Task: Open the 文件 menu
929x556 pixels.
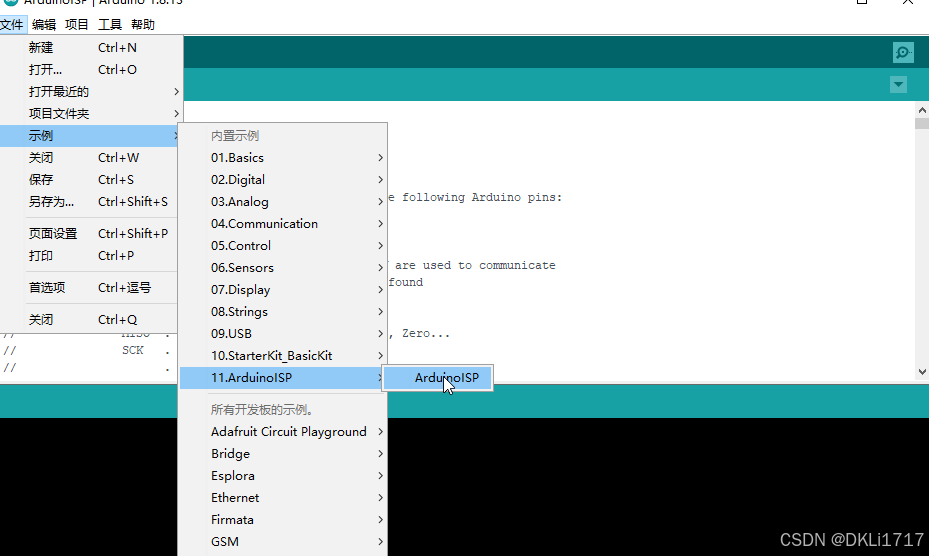Action: tap(12, 24)
